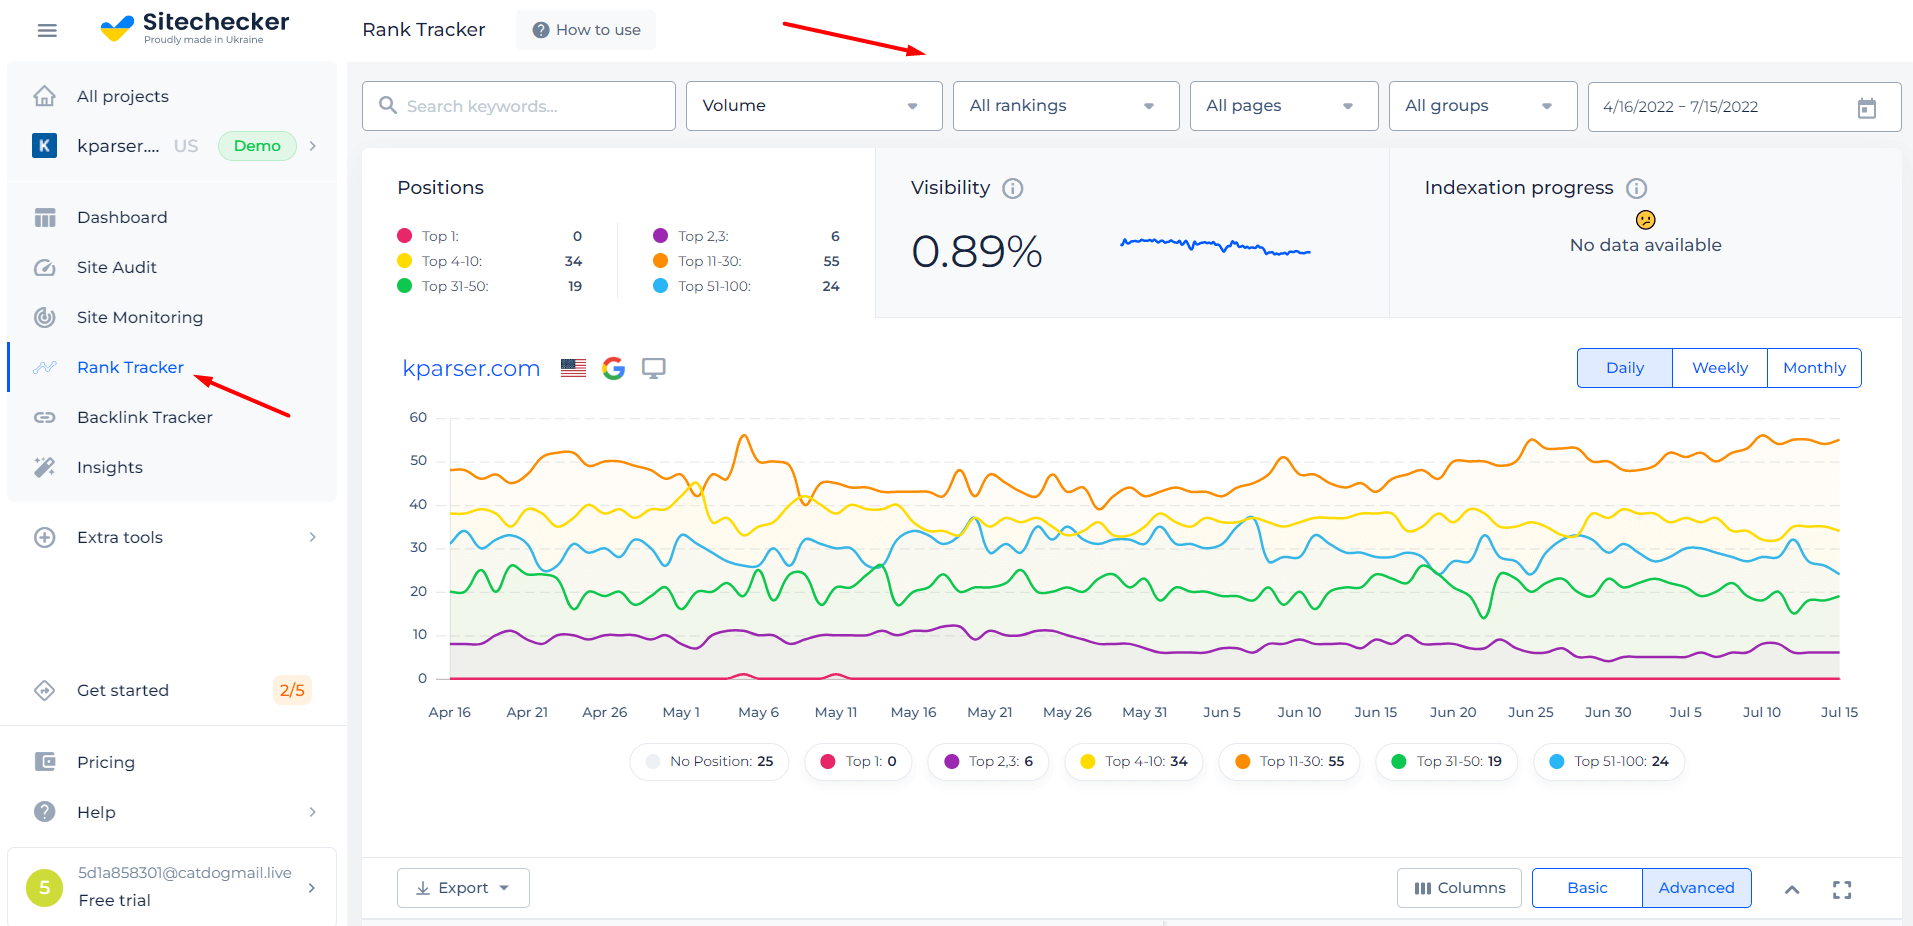The image size is (1913, 926).
Task: Click the fullscreen expand icon
Action: pyautogui.click(x=1842, y=889)
